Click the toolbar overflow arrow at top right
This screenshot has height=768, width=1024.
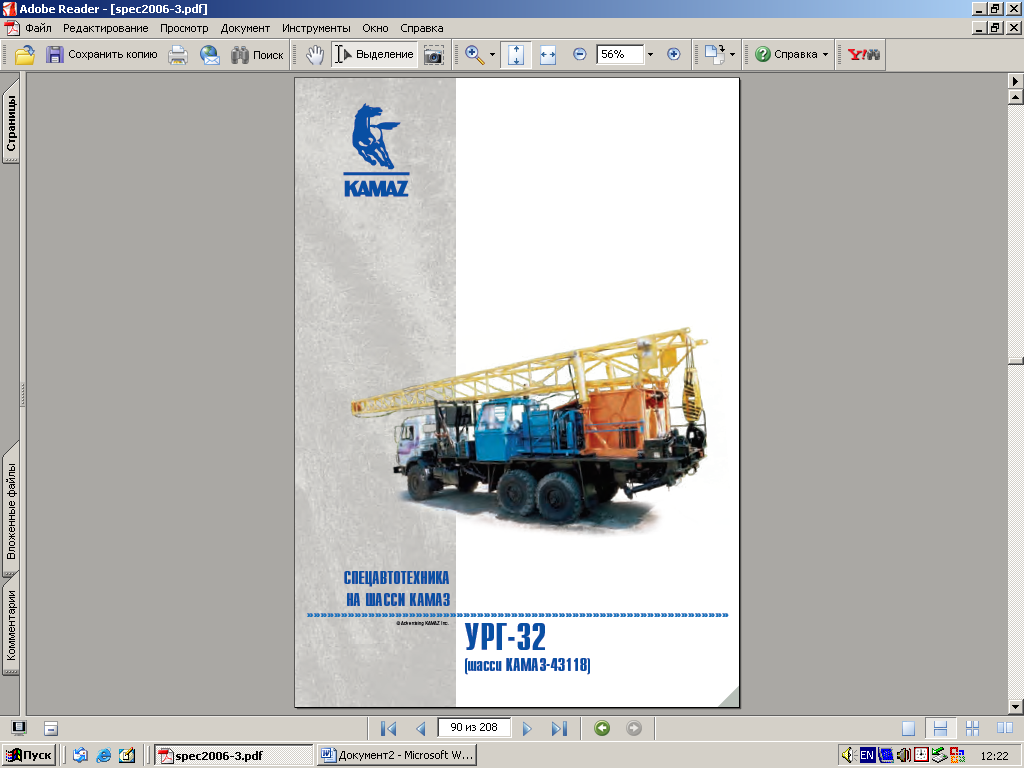1015,81
